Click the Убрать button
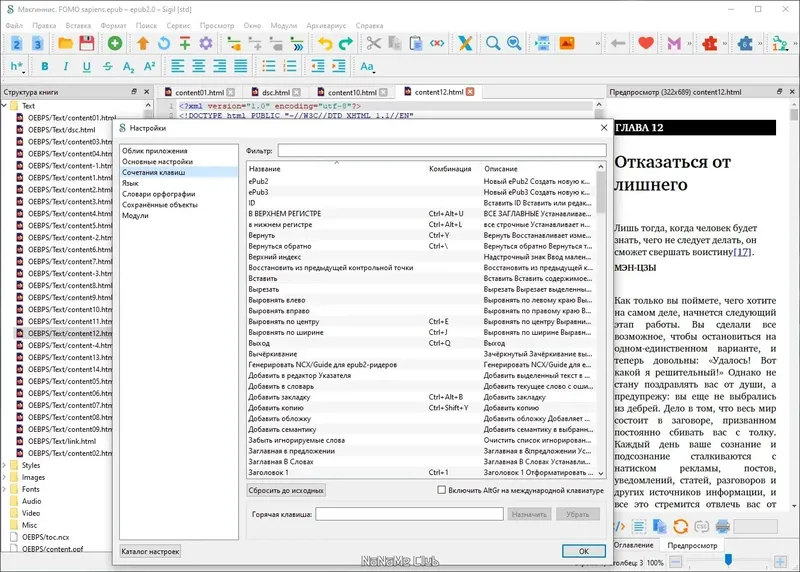Viewport: 800px width, 572px height. (578, 514)
